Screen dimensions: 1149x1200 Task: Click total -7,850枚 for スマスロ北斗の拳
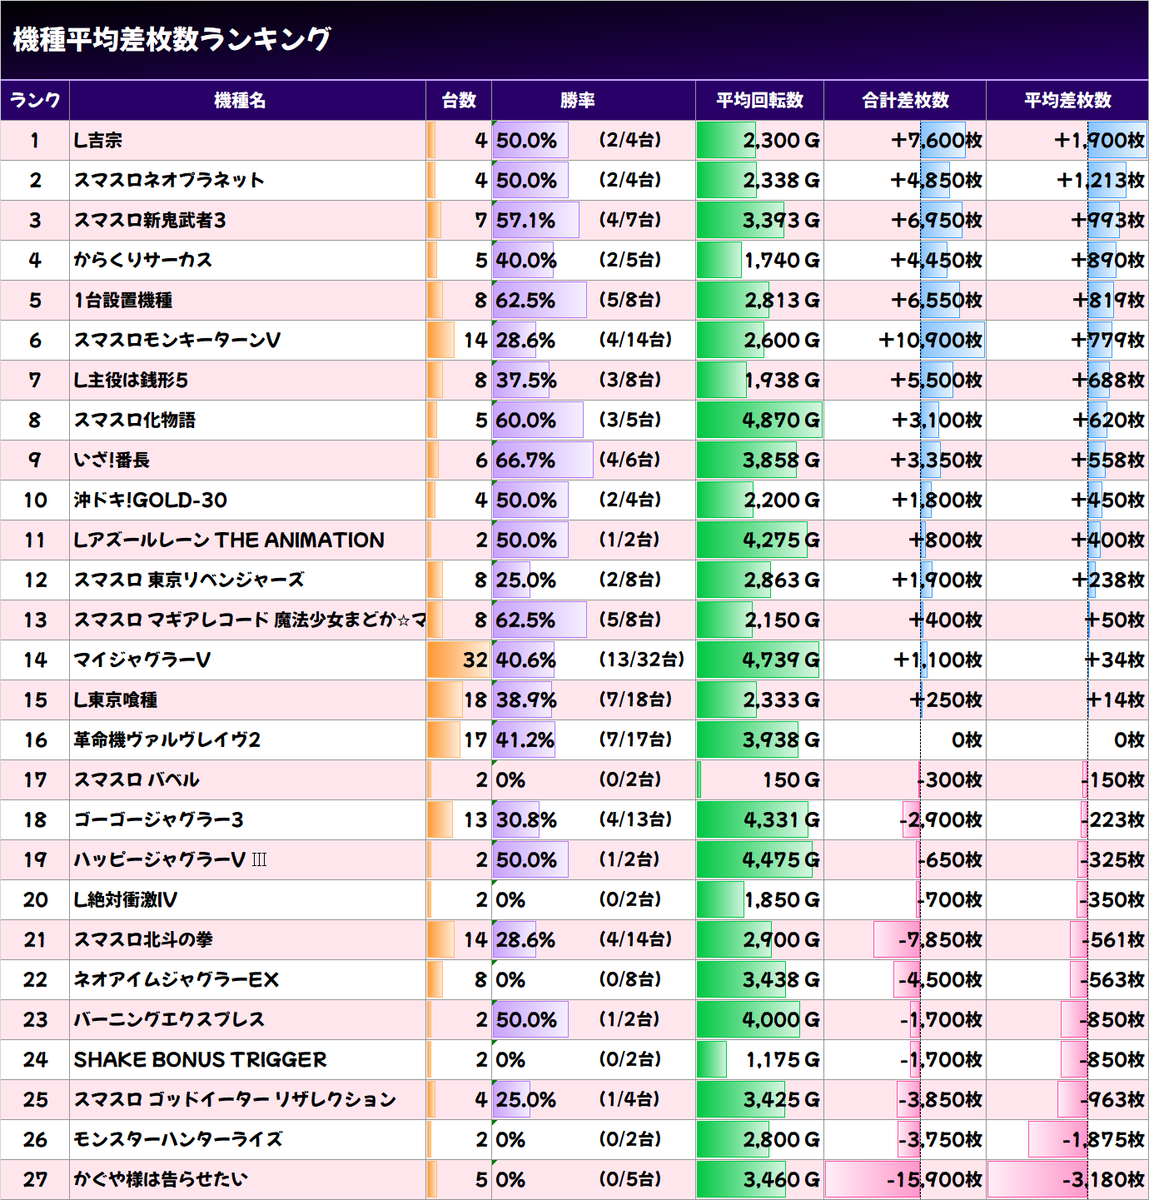point(940,940)
